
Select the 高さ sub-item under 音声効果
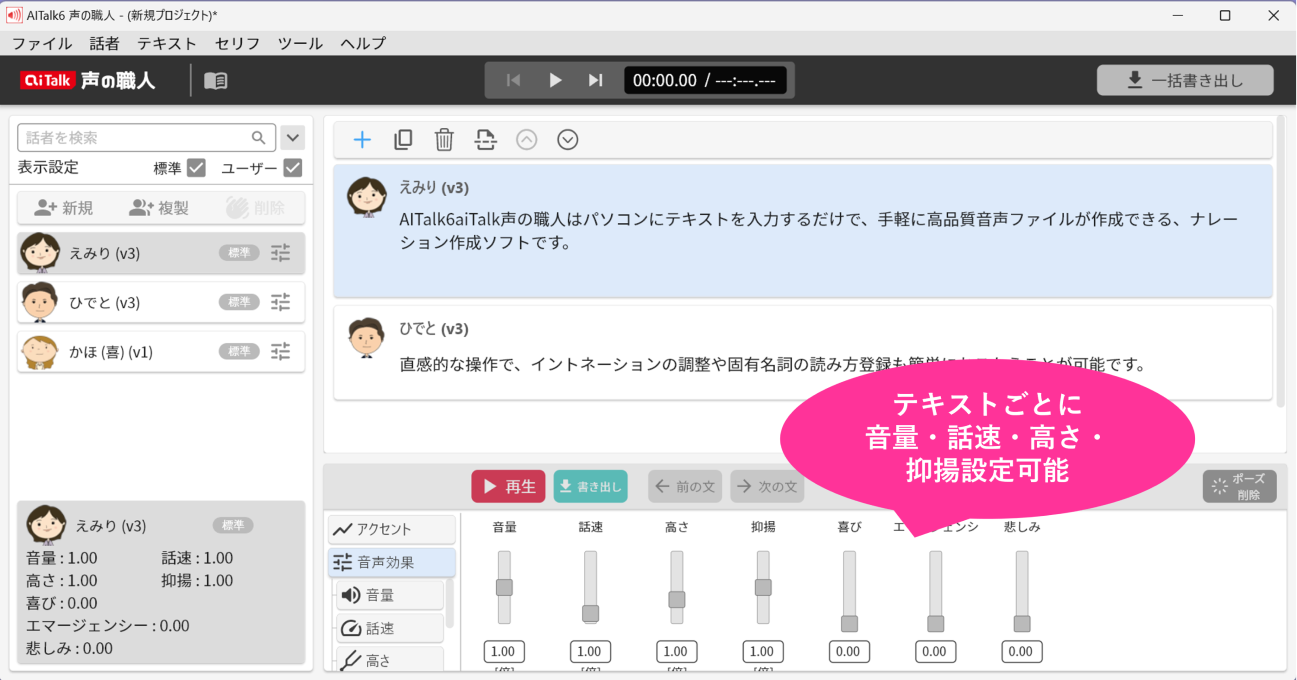click(x=390, y=660)
